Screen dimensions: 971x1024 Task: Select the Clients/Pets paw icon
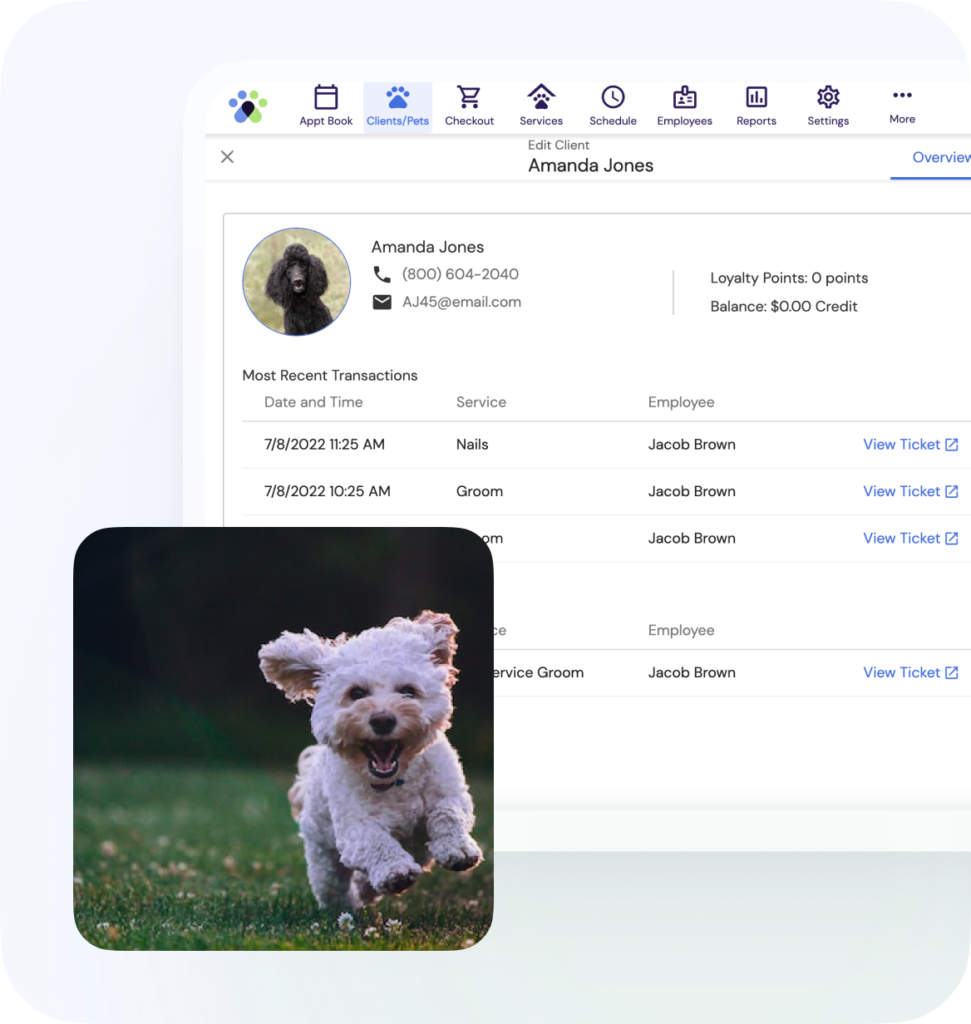[x=397, y=98]
